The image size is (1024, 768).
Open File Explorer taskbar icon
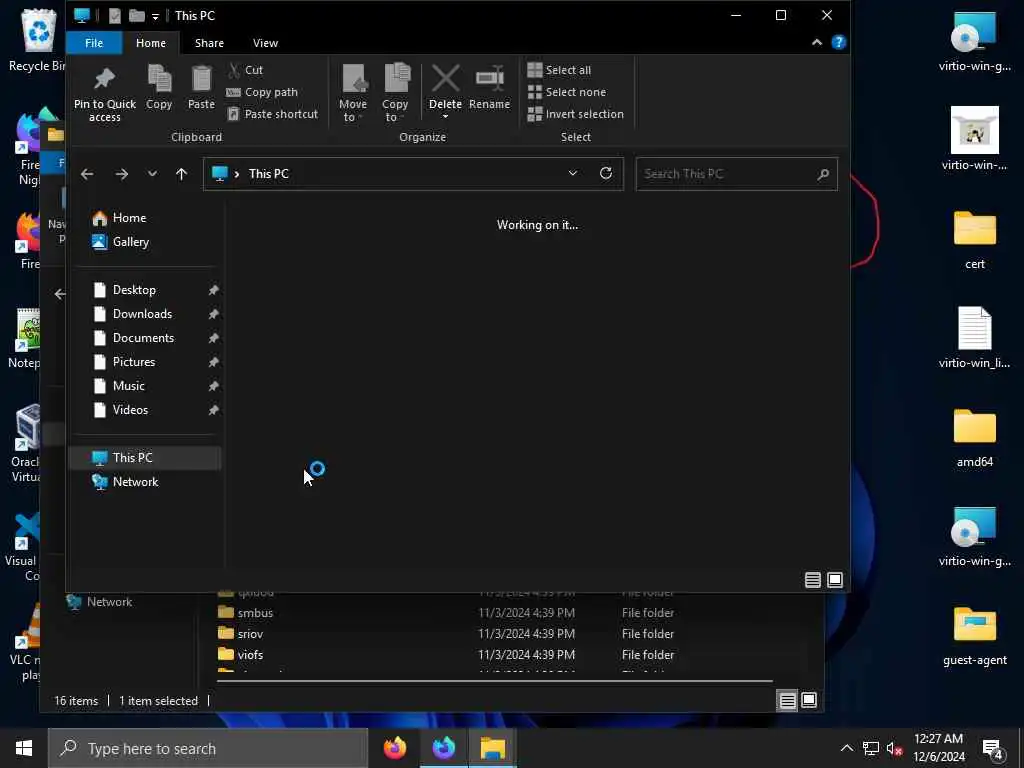(493, 748)
